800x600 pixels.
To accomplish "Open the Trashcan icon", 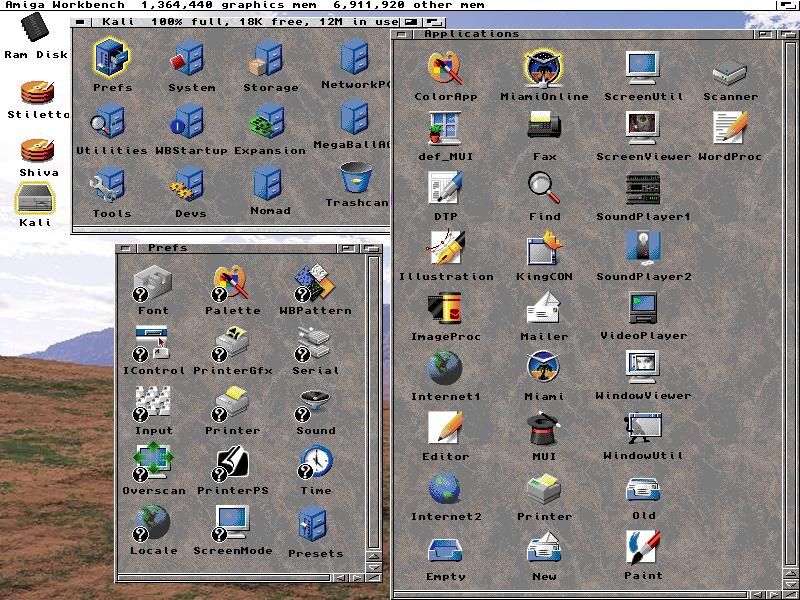I will point(356,178).
